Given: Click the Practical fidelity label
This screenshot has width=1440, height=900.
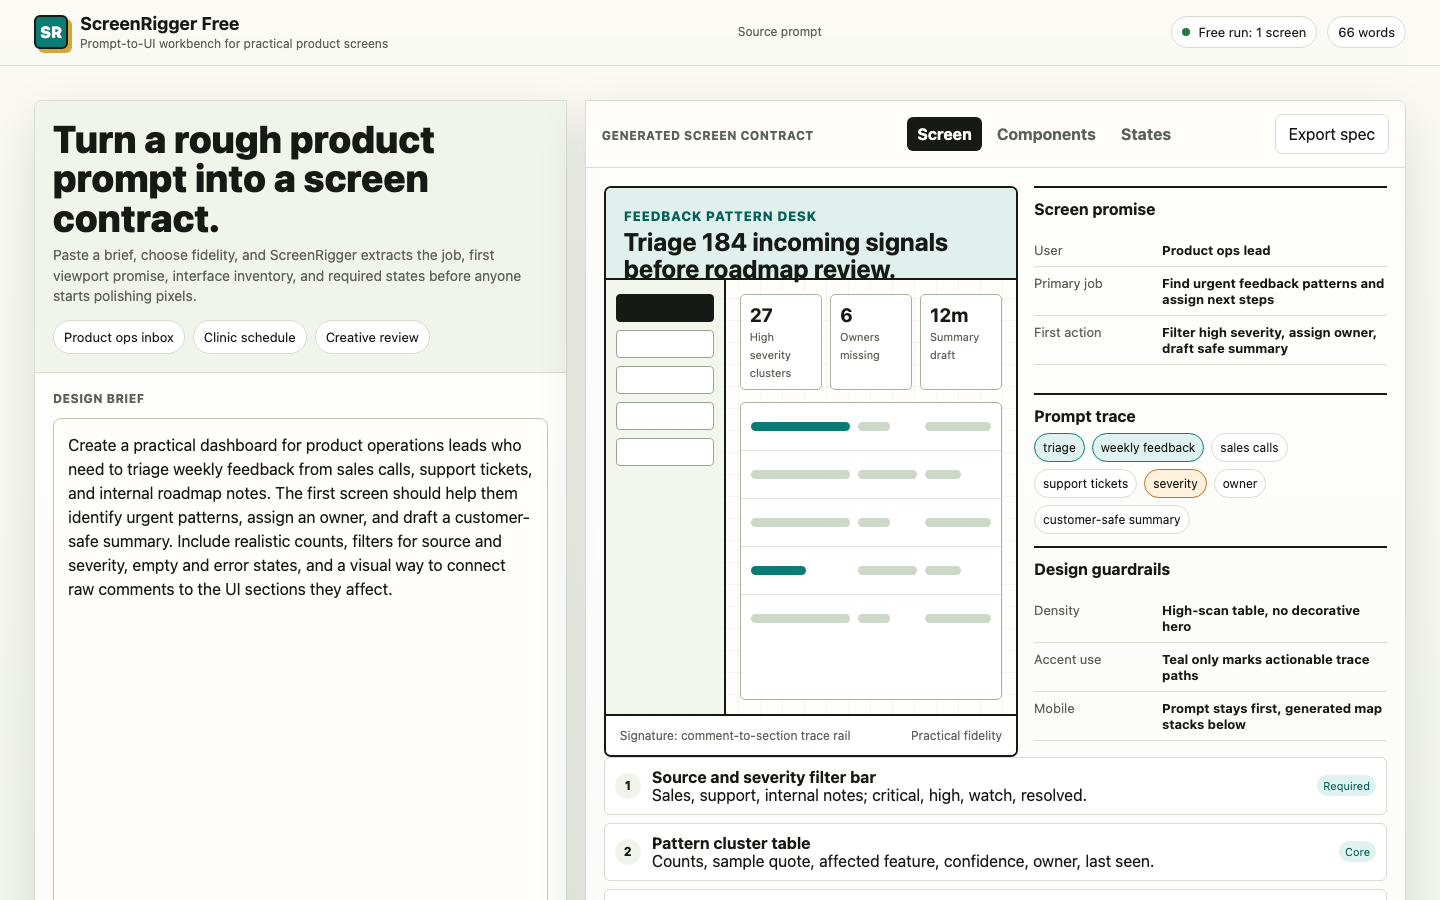Looking at the screenshot, I should tap(956, 736).
